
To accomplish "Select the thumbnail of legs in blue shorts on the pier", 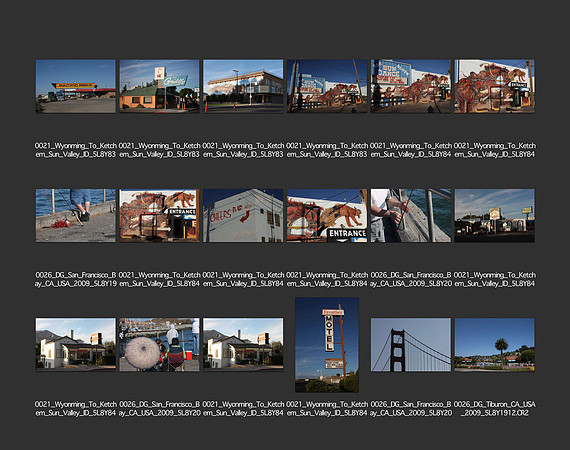I will pyautogui.click(x=76, y=215).
